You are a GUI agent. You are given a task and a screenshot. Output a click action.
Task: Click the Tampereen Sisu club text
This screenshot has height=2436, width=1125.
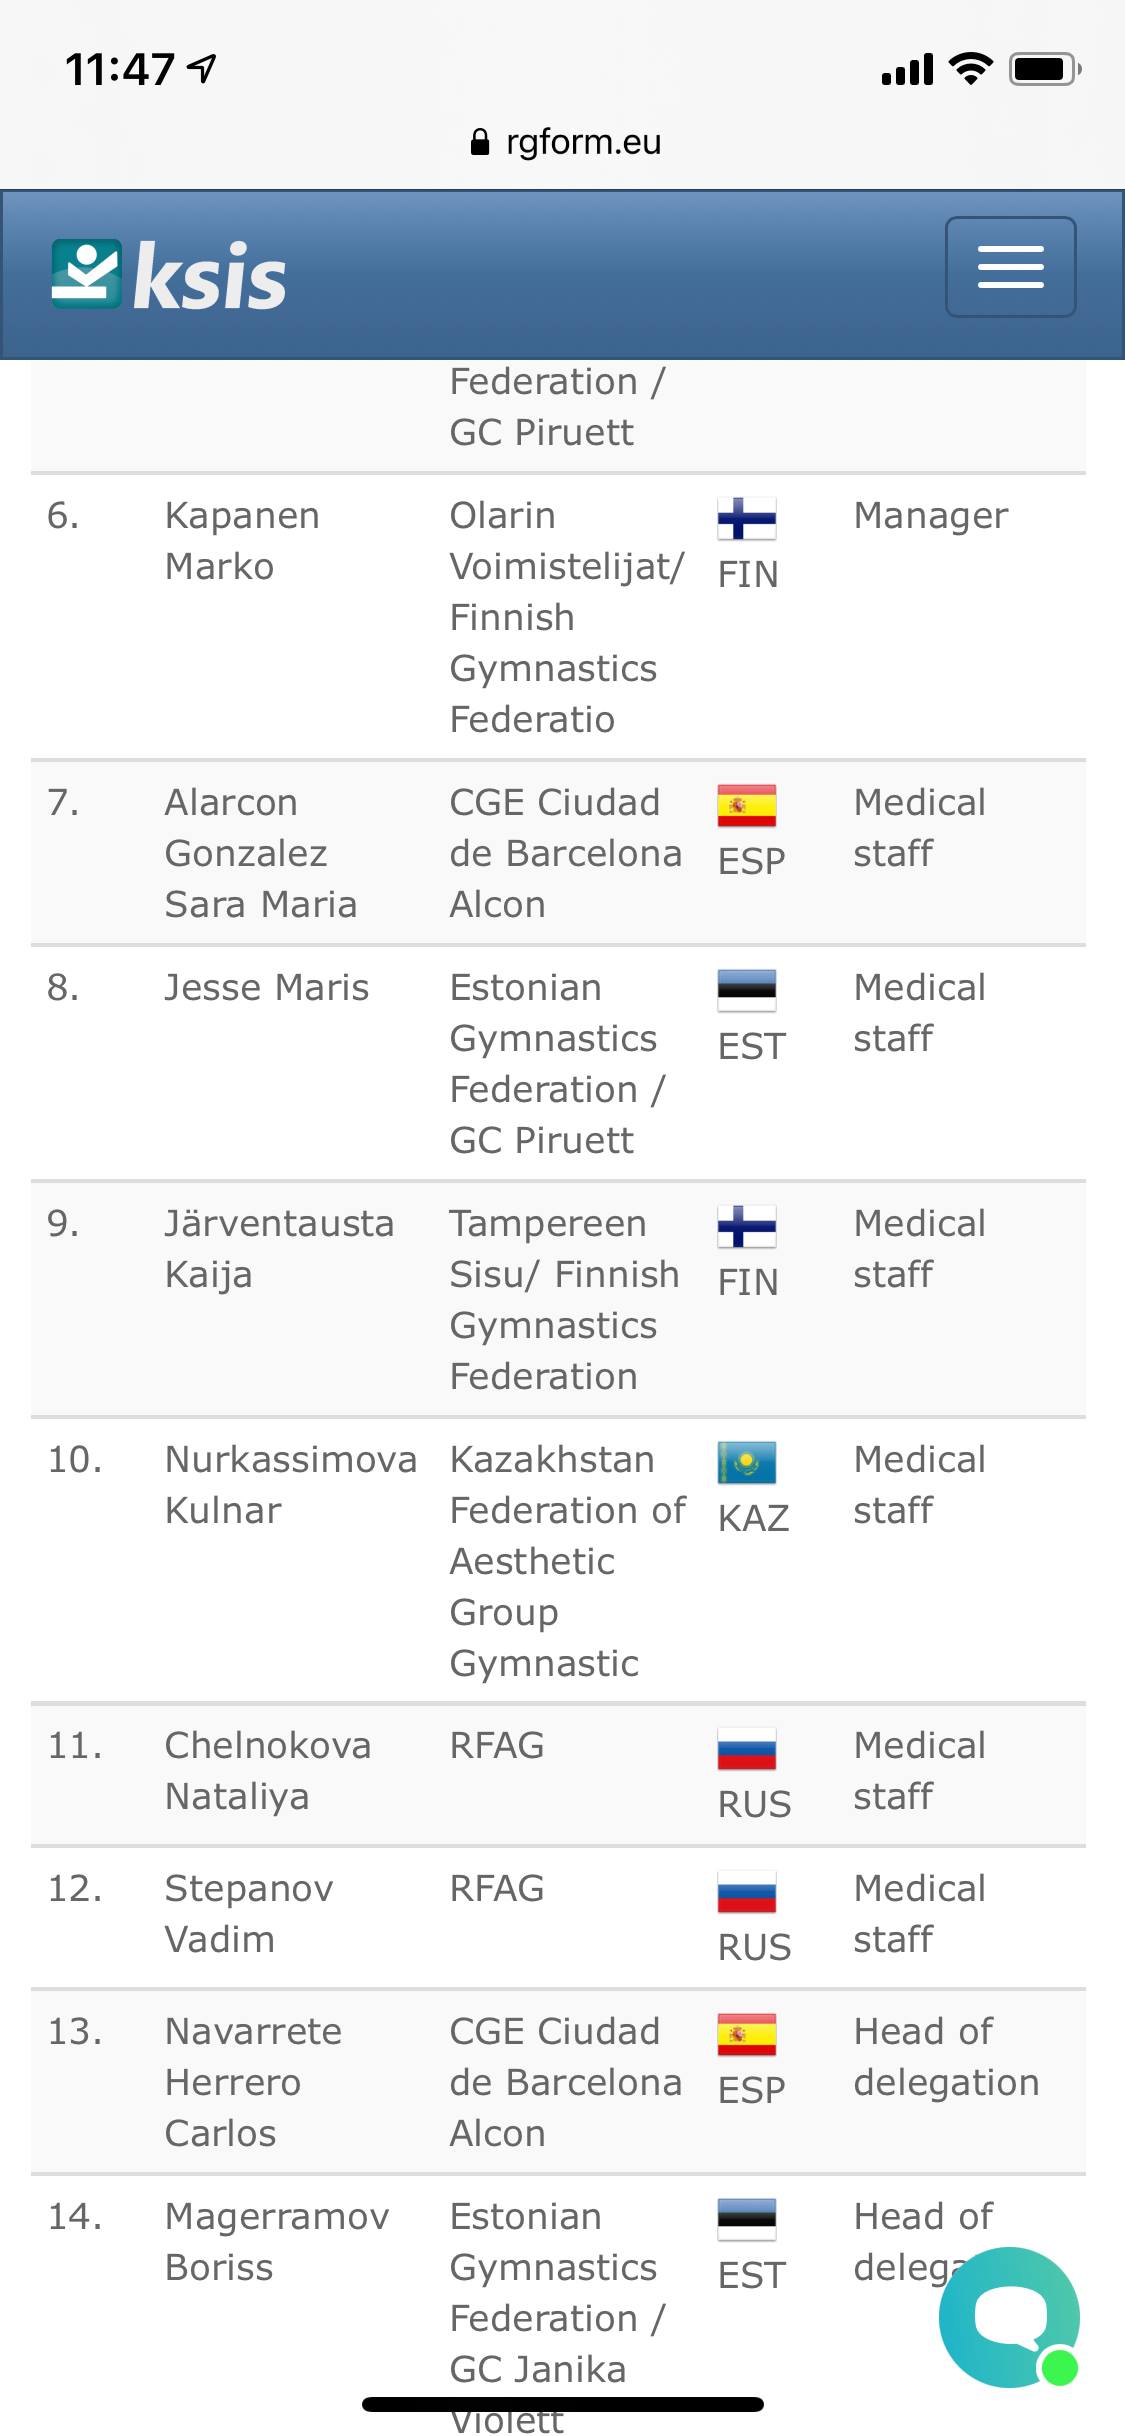pos(563,1249)
